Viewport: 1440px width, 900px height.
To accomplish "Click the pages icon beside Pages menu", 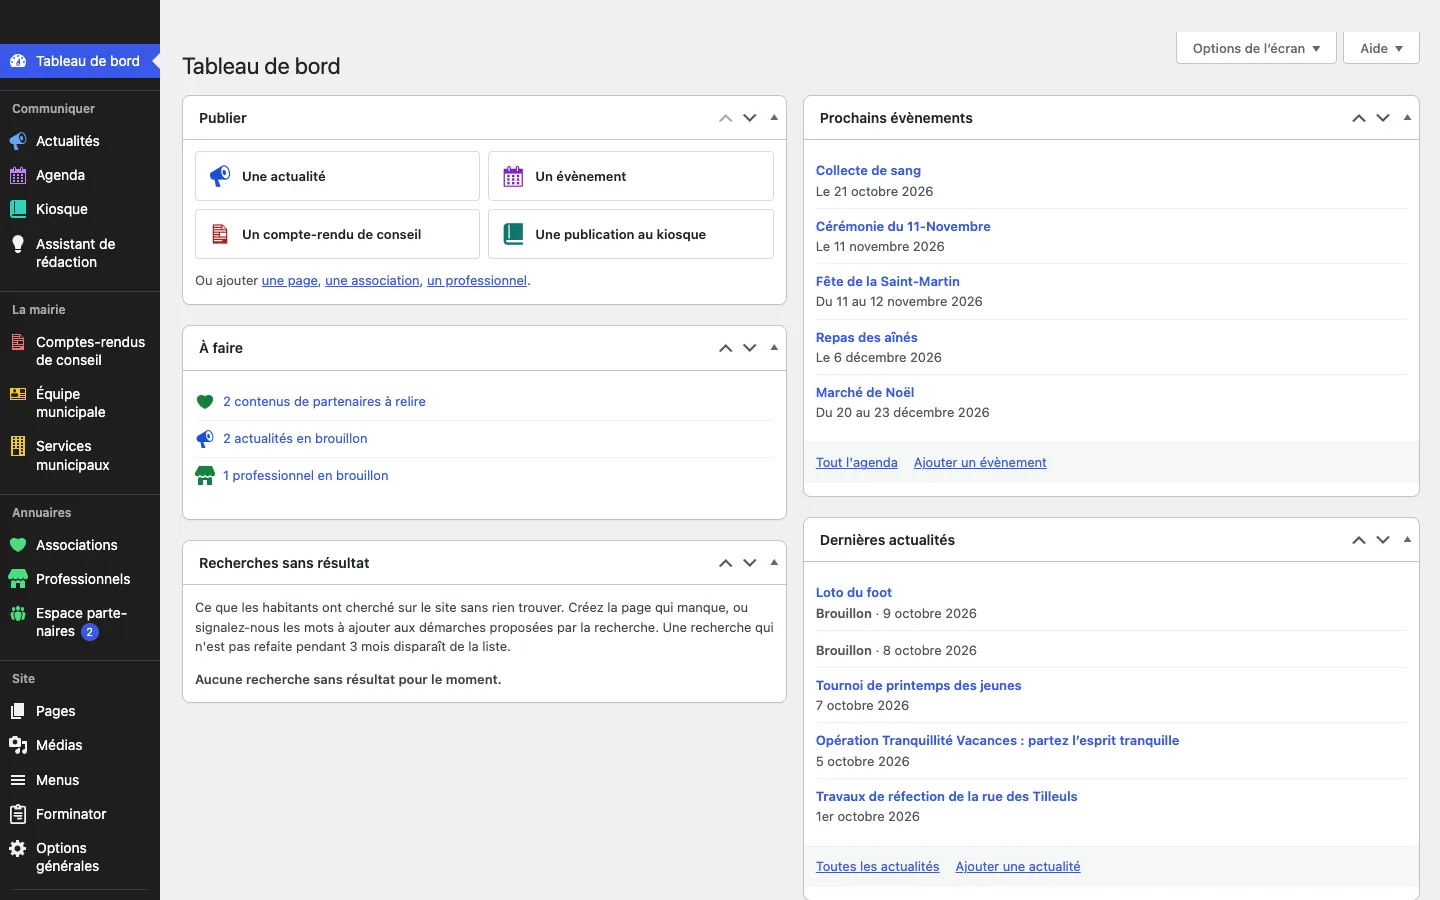I will tap(18, 711).
